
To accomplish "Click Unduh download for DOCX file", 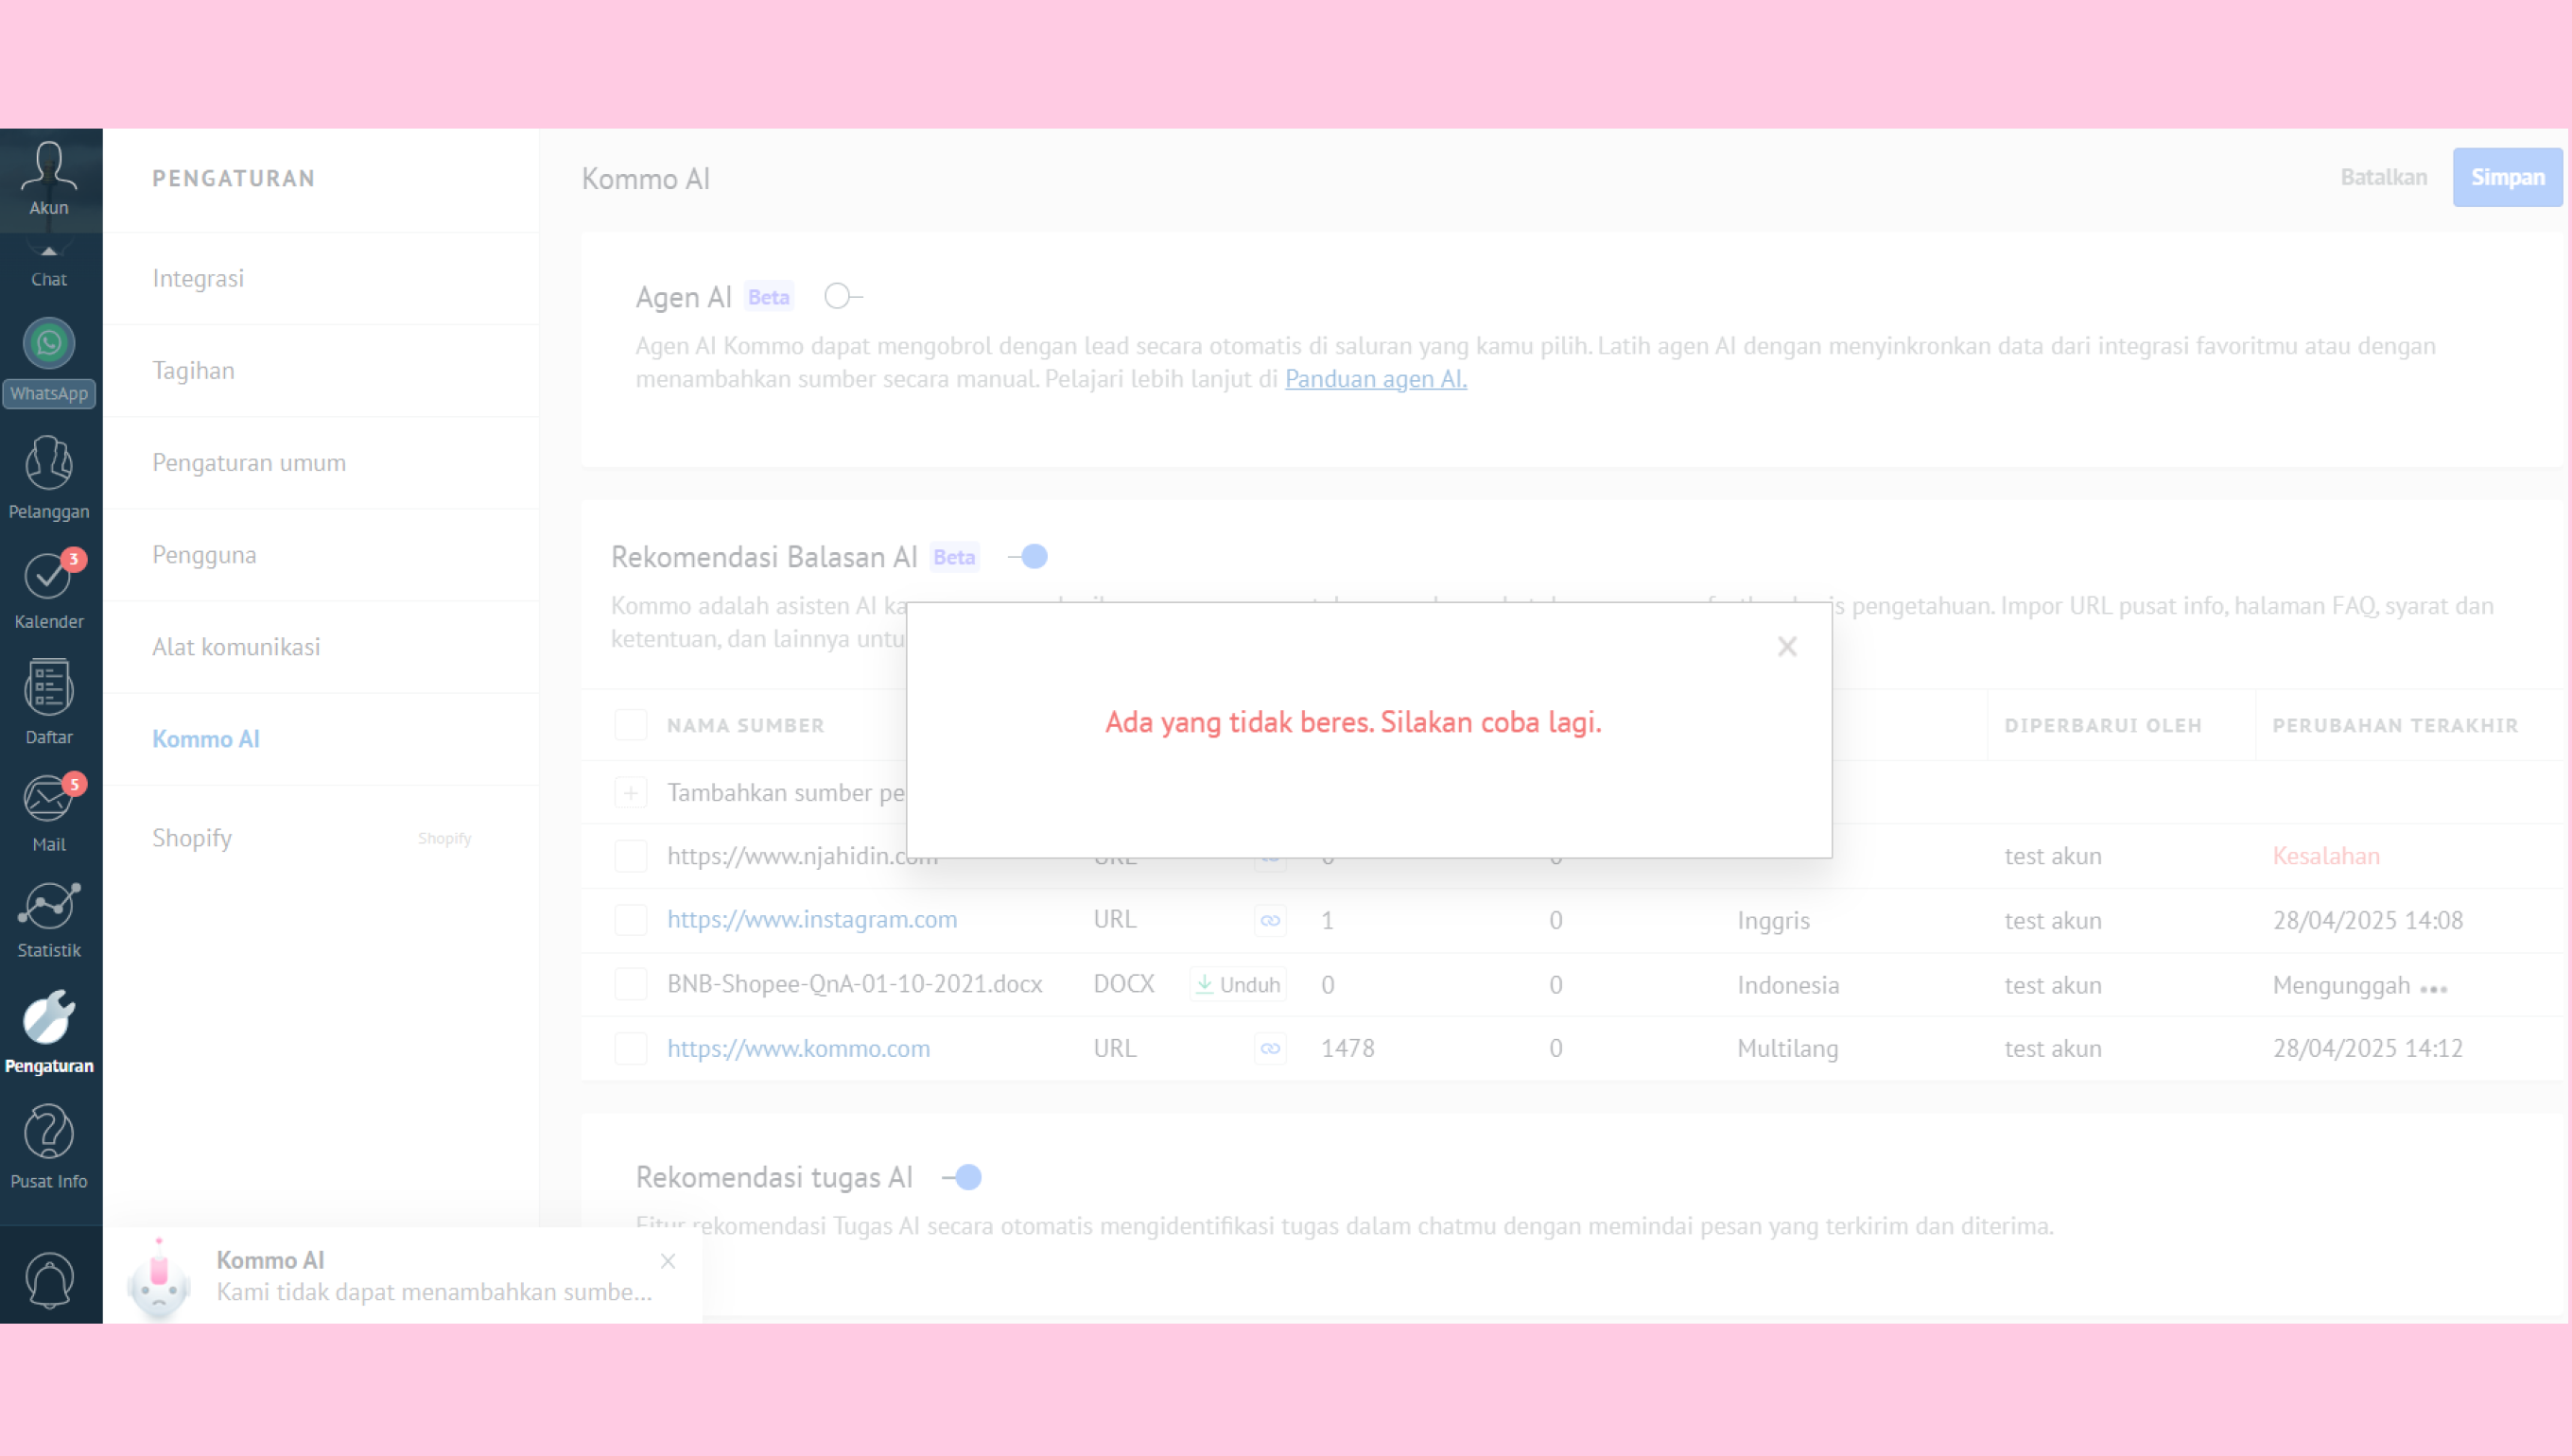I will [x=1238, y=984].
